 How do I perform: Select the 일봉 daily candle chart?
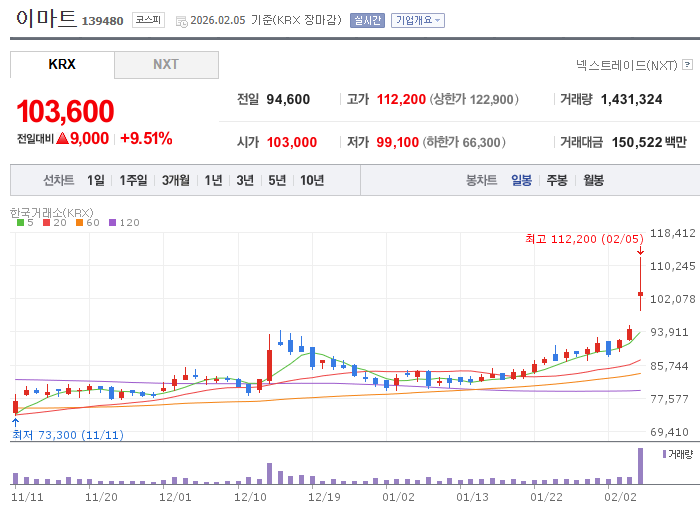coord(521,180)
